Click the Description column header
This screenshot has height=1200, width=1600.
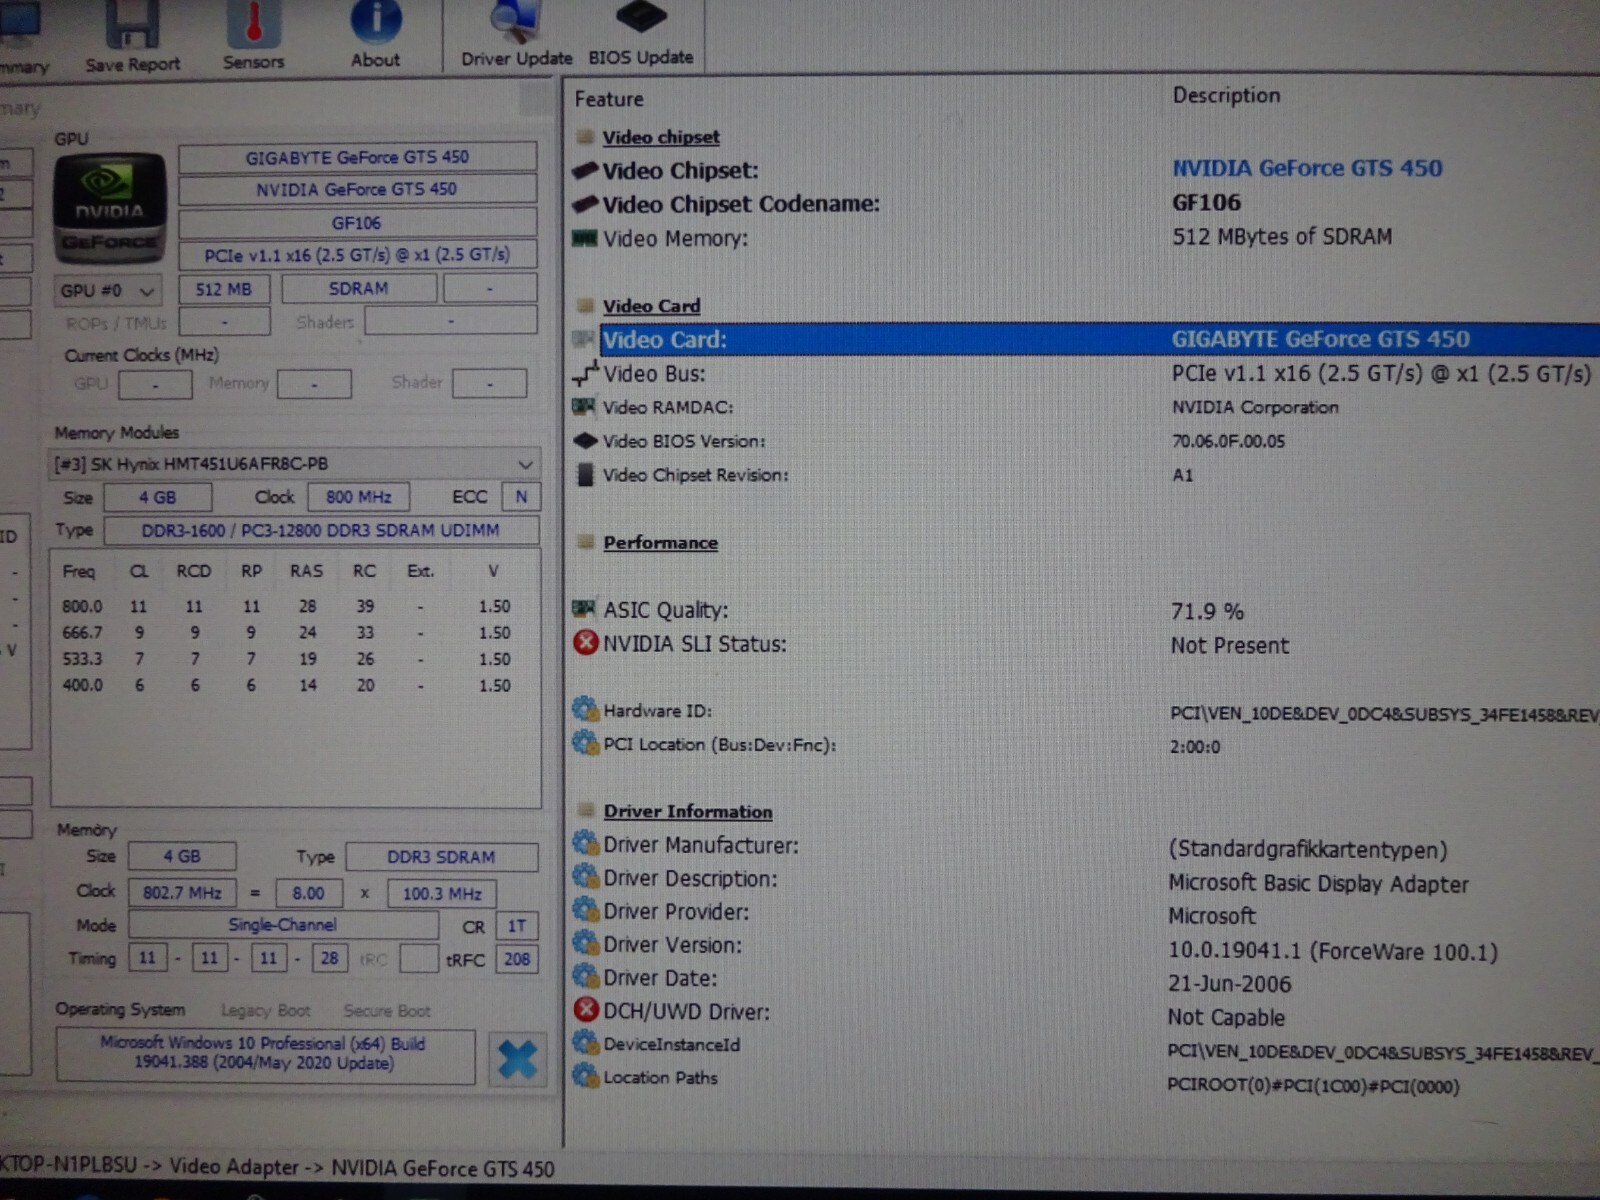point(1226,96)
